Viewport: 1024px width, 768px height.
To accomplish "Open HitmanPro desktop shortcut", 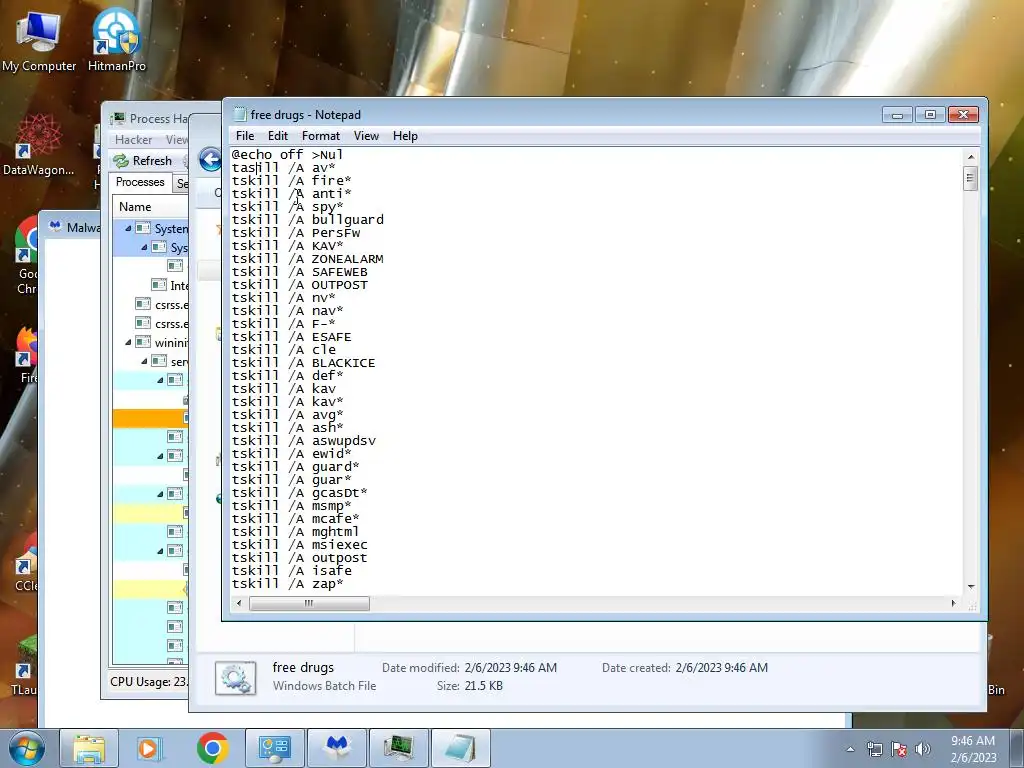I will click(116, 41).
